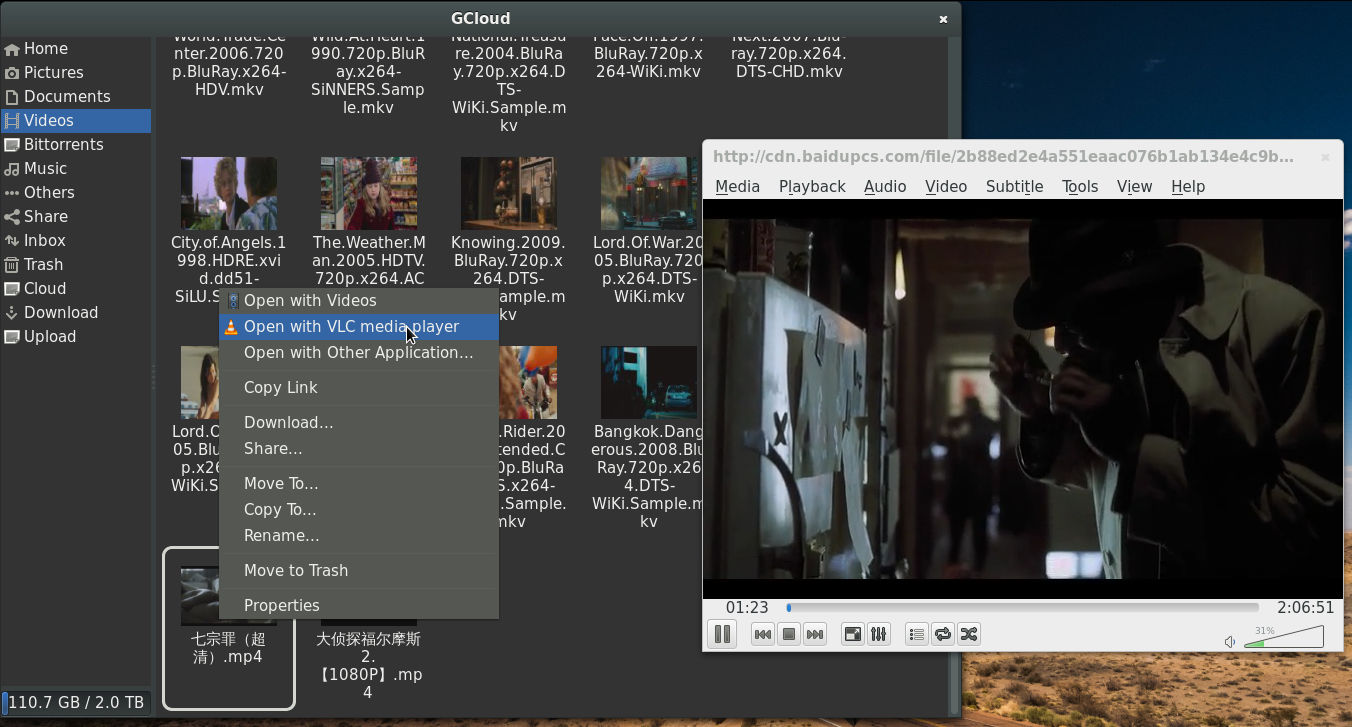Pause the VLC playback
This screenshot has height=727, width=1352.
click(721, 634)
